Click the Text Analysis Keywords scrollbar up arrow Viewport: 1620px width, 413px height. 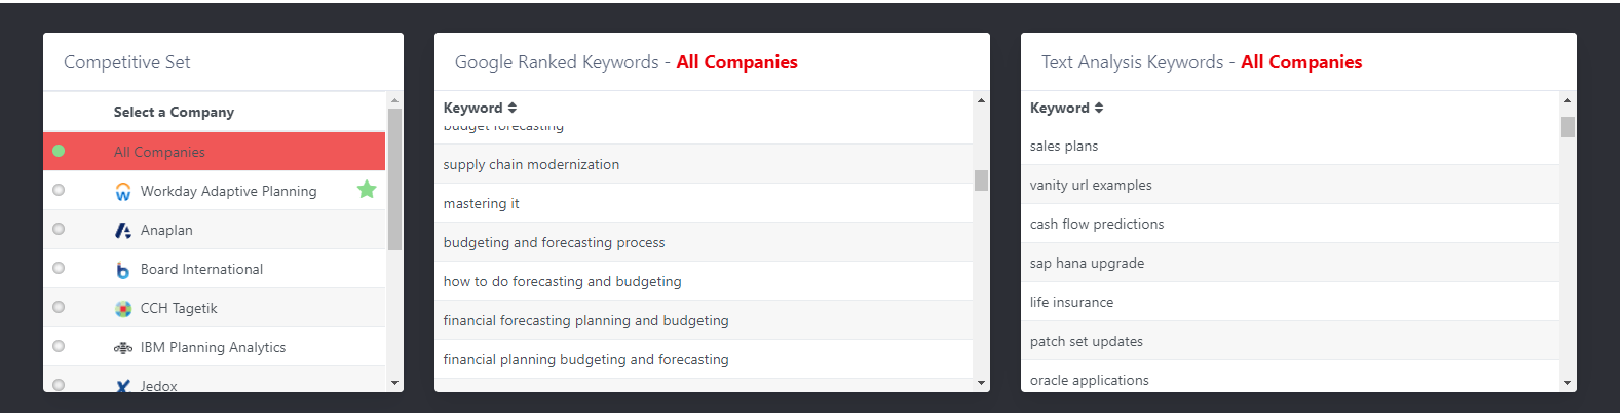click(x=1567, y=100)
